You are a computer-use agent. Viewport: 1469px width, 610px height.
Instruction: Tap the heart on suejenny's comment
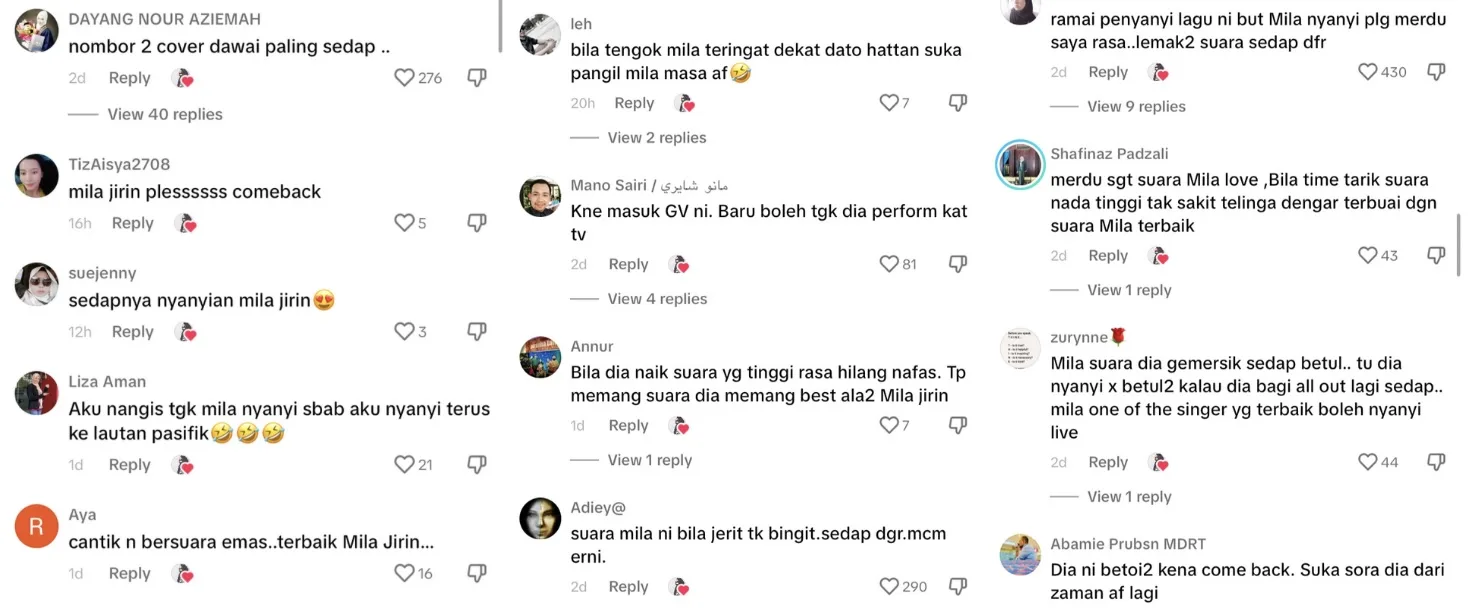pos(404,332)
